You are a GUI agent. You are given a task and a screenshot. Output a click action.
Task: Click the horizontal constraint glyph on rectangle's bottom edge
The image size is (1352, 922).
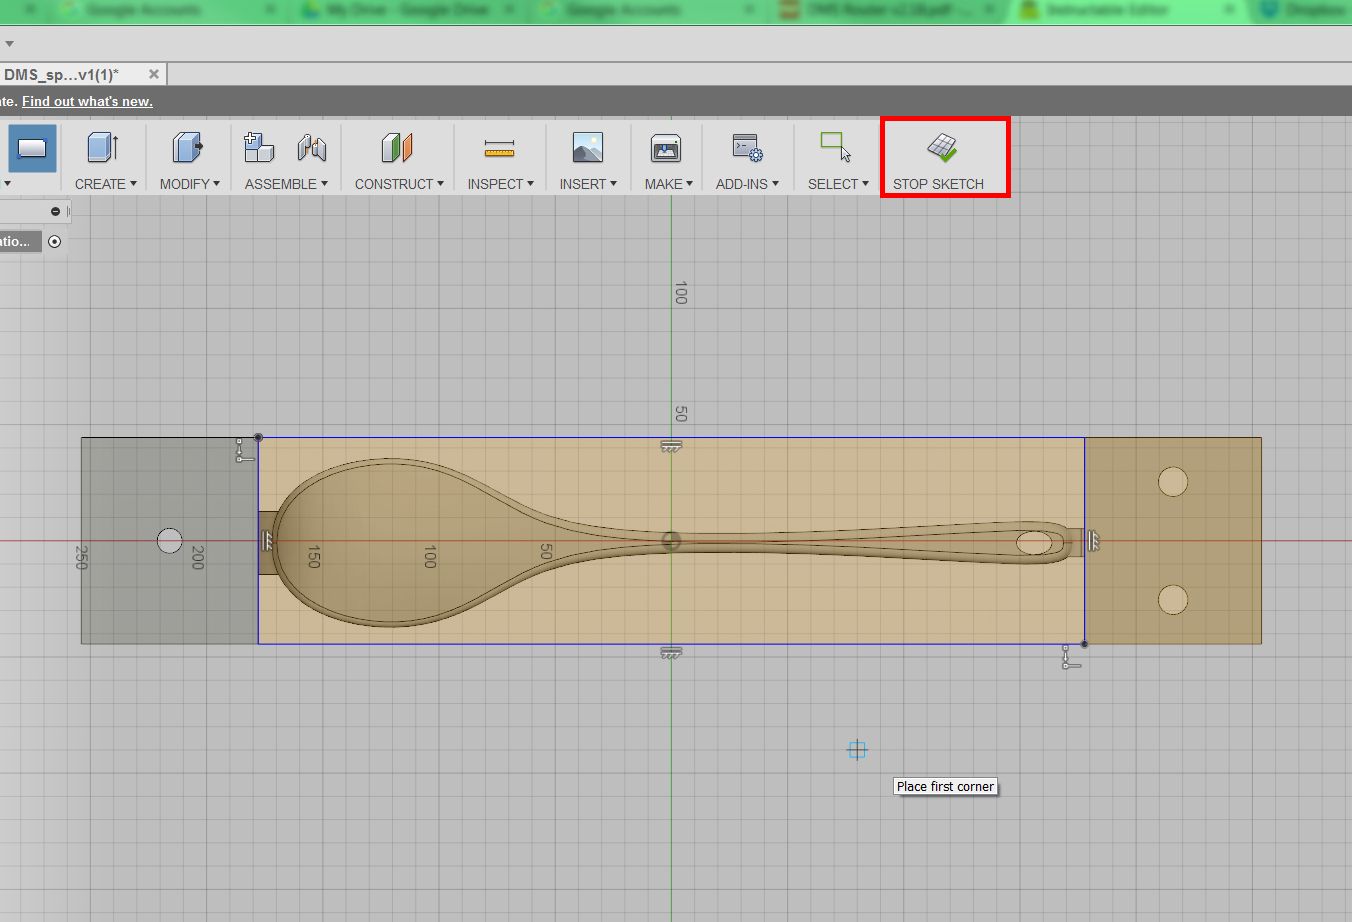[x=671, y=653]
